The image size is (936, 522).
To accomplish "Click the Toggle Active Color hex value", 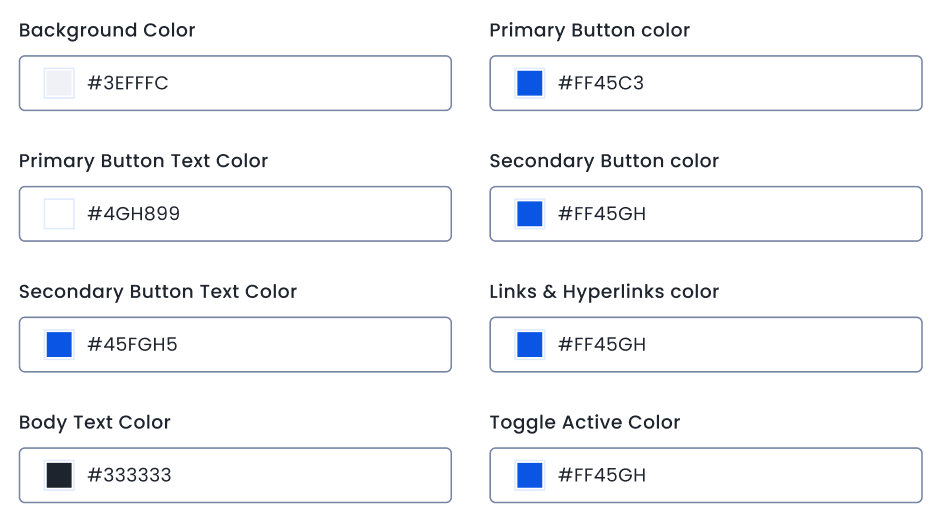I will [x=602, y=475].
